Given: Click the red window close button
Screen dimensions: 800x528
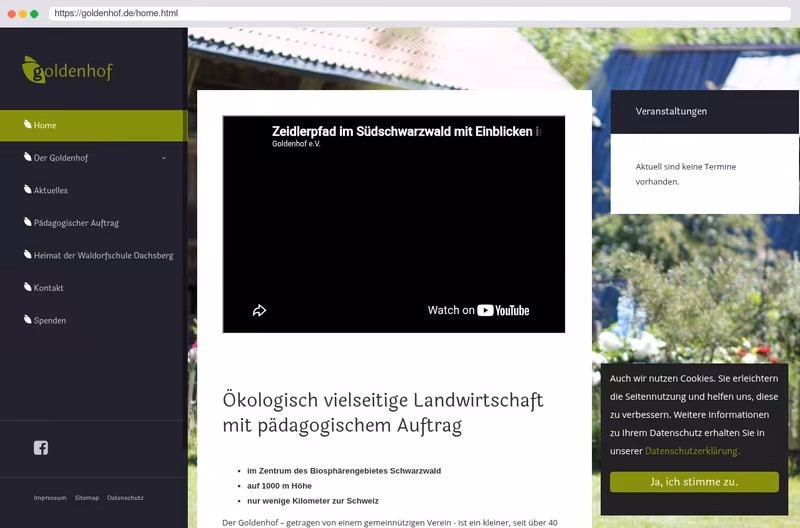Looking at the screenshot, I should pos(12,14).
